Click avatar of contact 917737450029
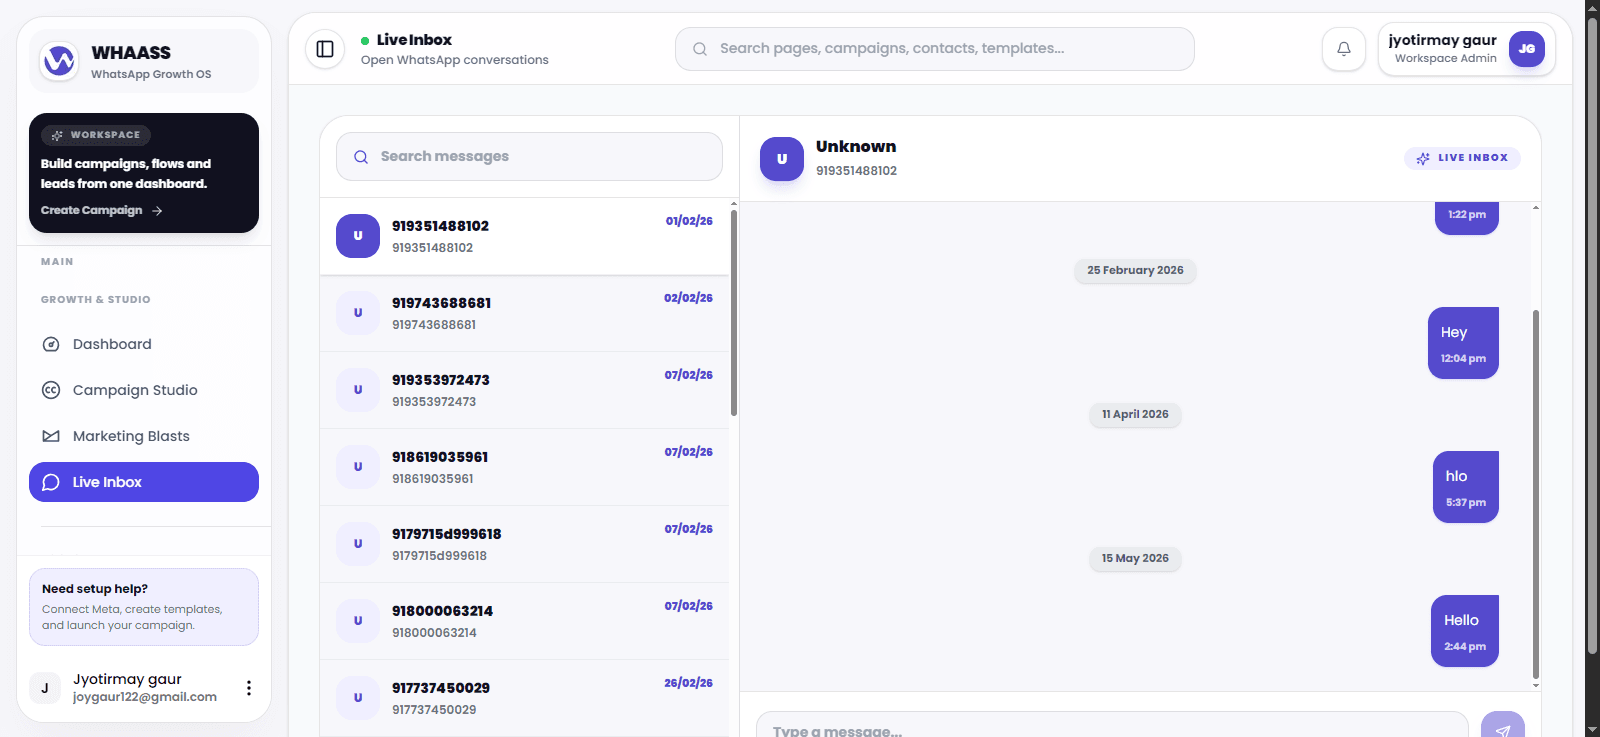1600x737 pixels. (358, 698)
